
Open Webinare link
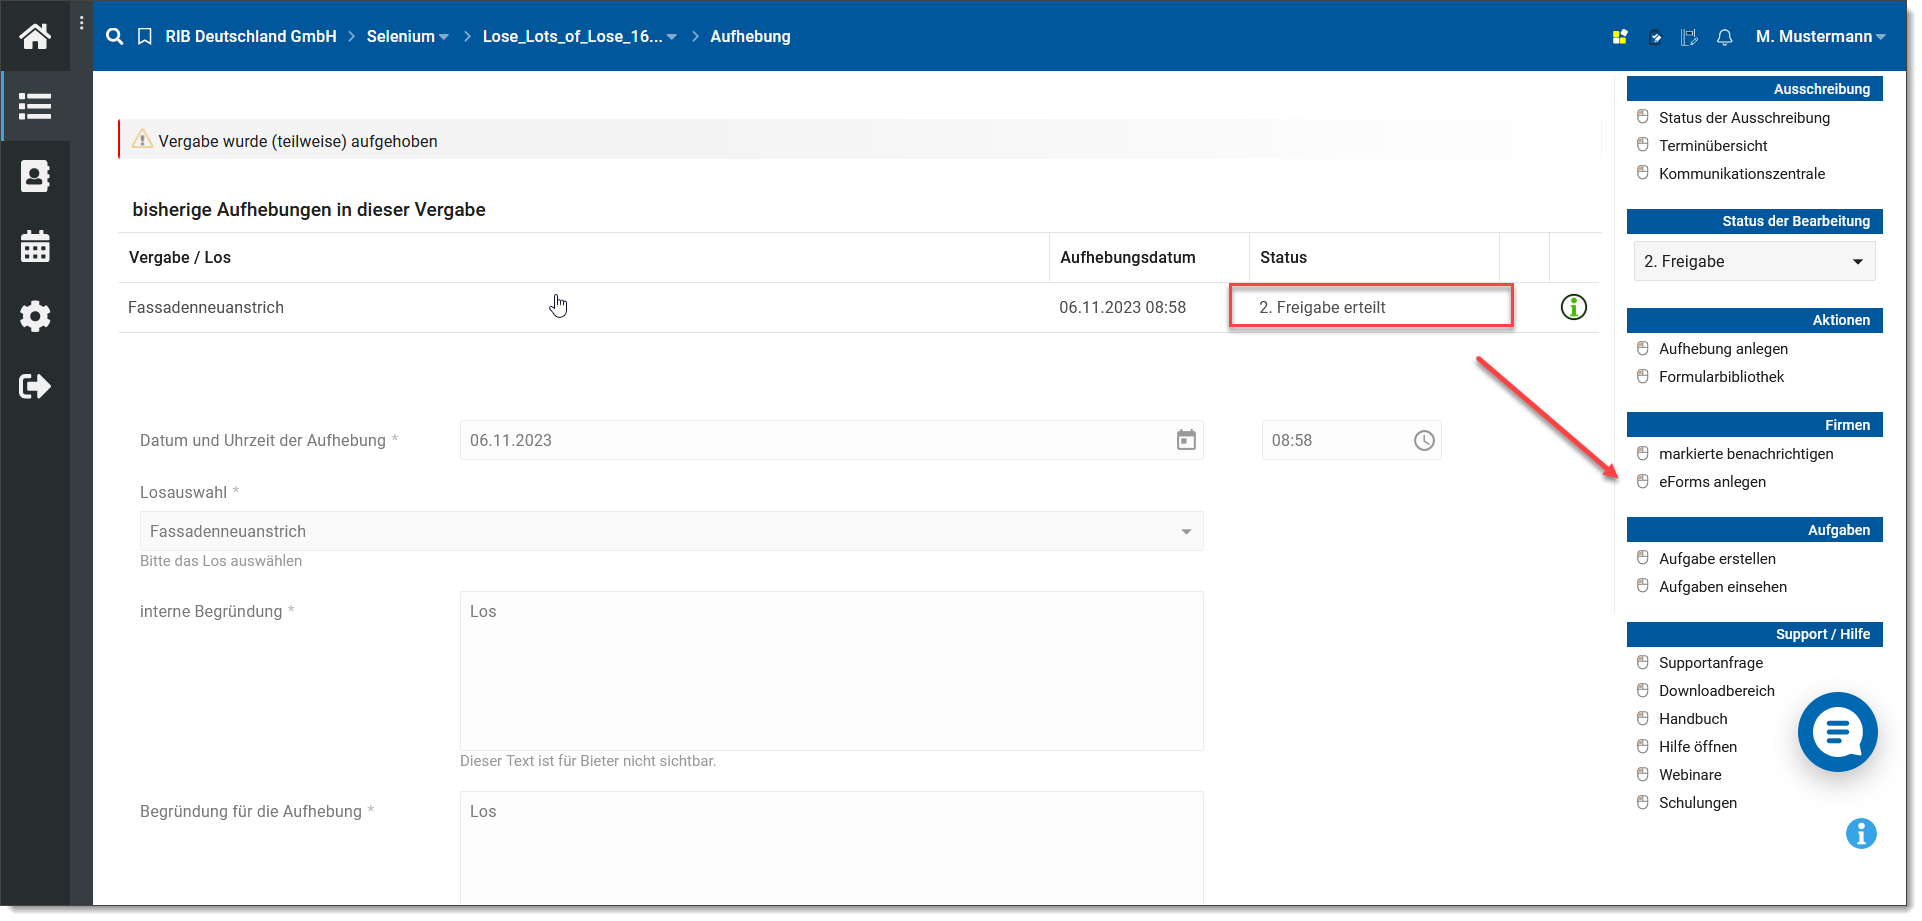pos(1690,774)
